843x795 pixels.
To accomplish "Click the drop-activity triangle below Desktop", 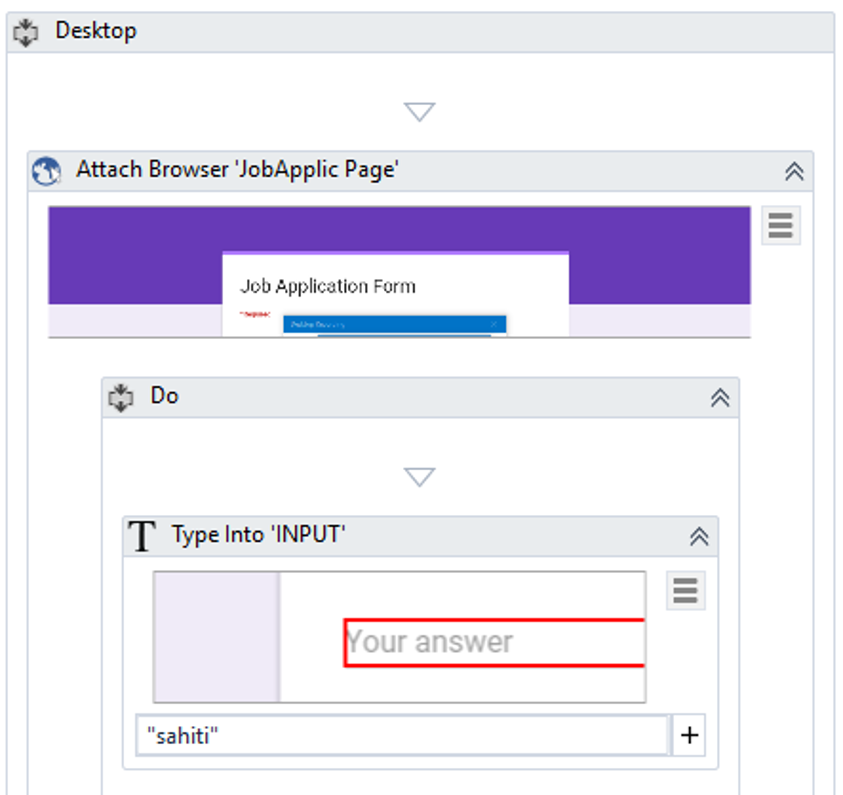I will 419,110.
